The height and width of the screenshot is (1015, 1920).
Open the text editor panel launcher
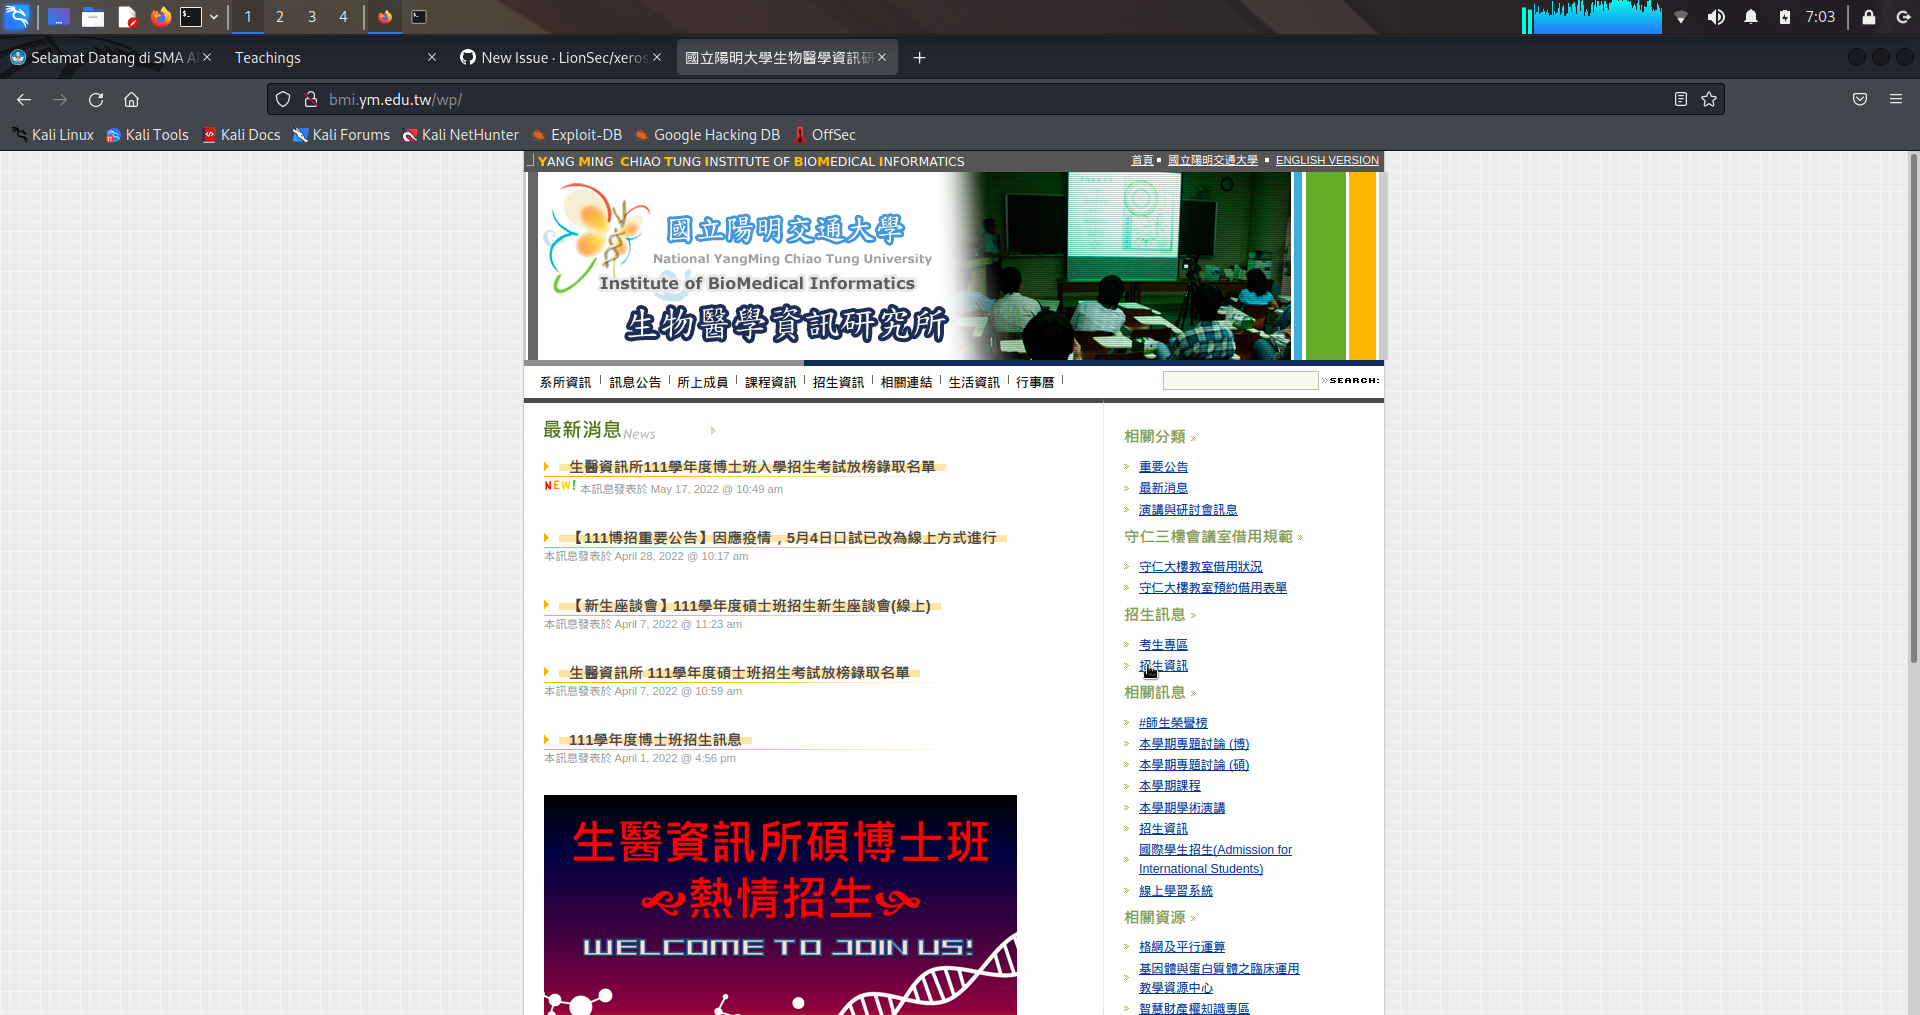click(x=127, y=17)
